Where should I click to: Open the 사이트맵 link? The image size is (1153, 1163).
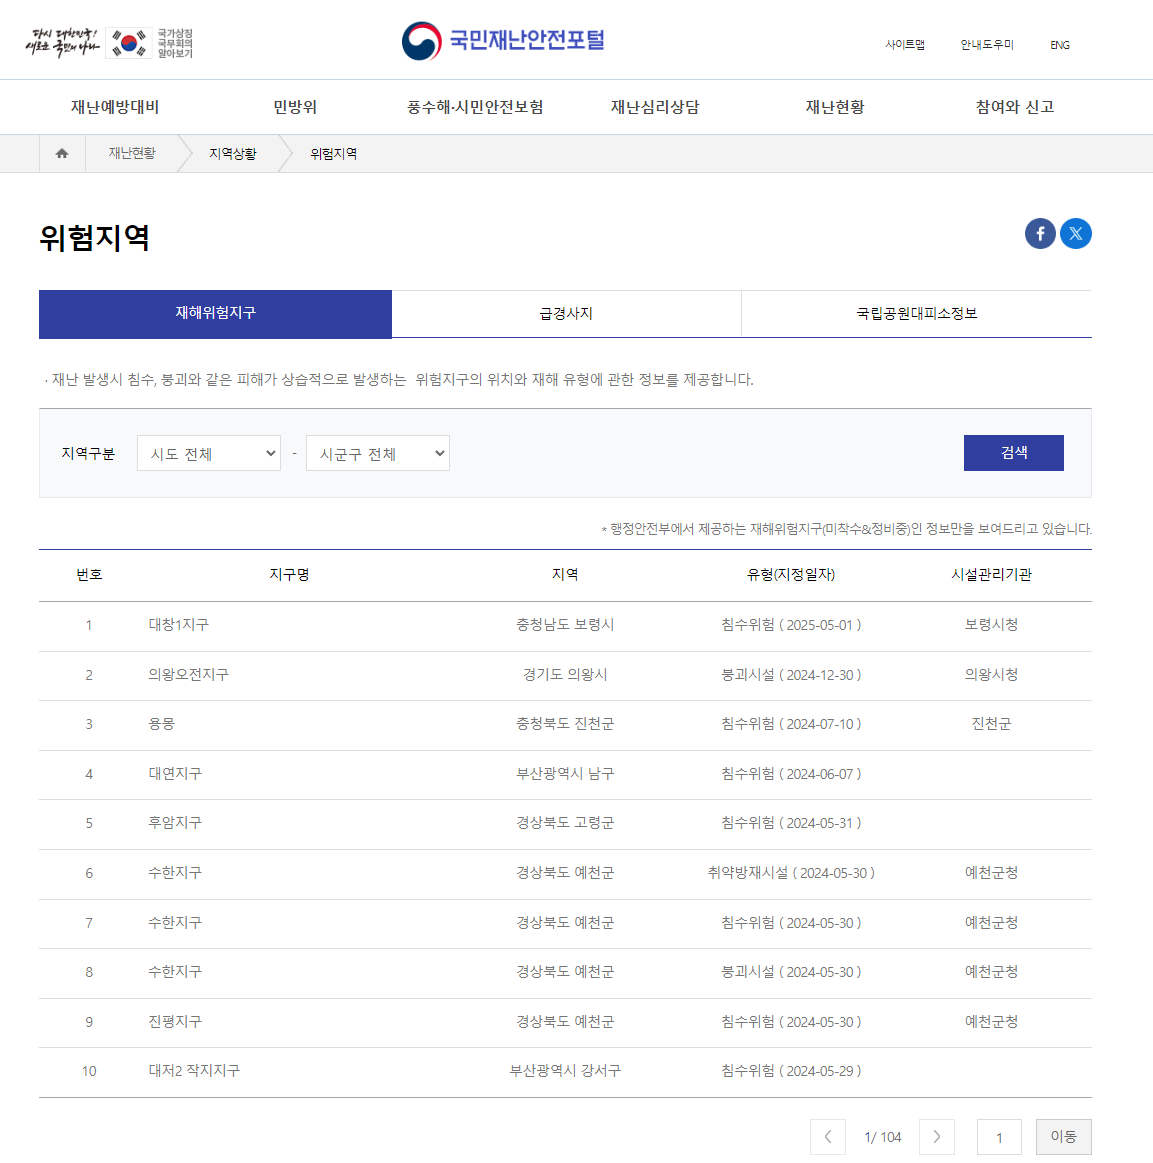click(905, 45)
